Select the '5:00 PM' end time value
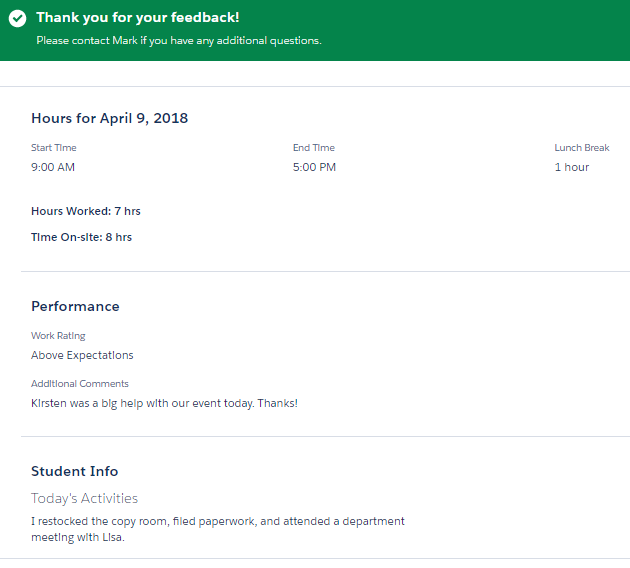 314,167
